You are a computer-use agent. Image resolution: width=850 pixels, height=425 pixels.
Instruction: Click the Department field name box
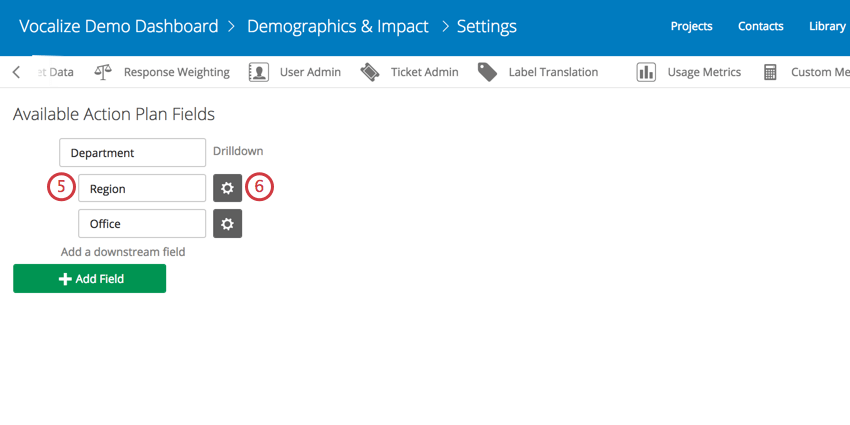(x=132, y=153)
